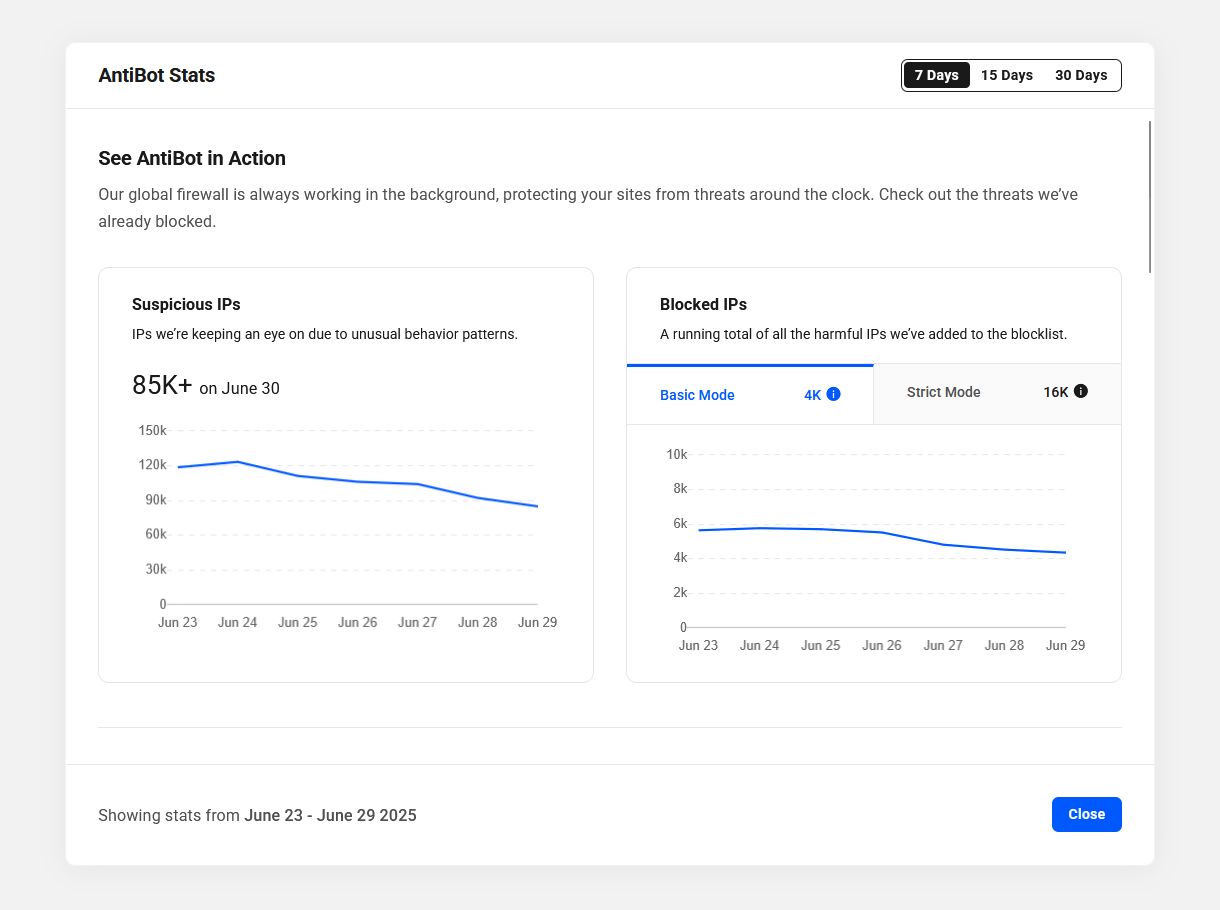Image resolution: width=1220 pixels, height=910 pixels.
Task: Open the Strict Mode tab
Action: (943, 392)
